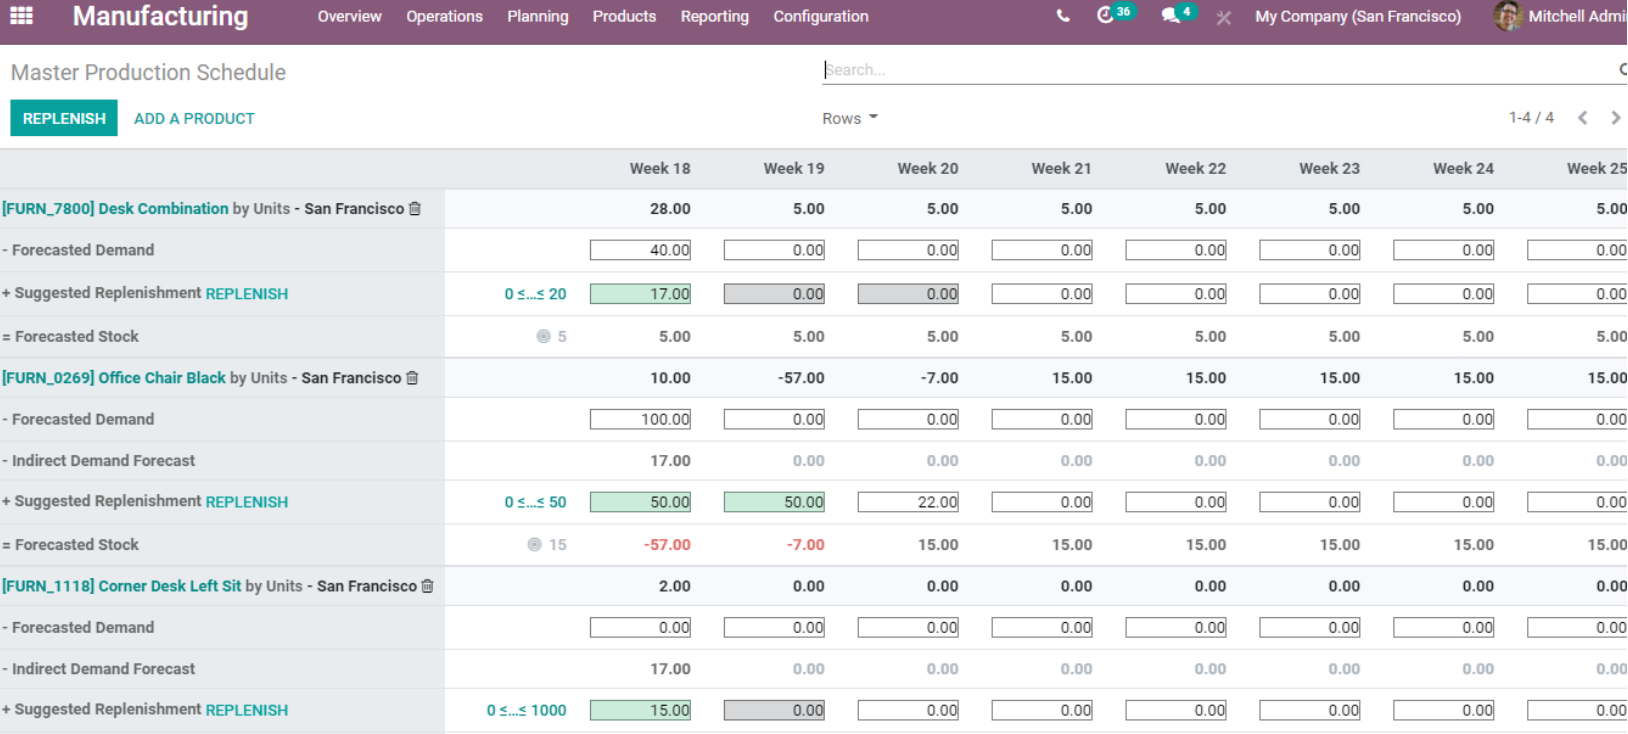The image size is (1628, 734).
Task: Click Office Chair Indirect Demand Forecast 17.00
Action: pos(670,460)
